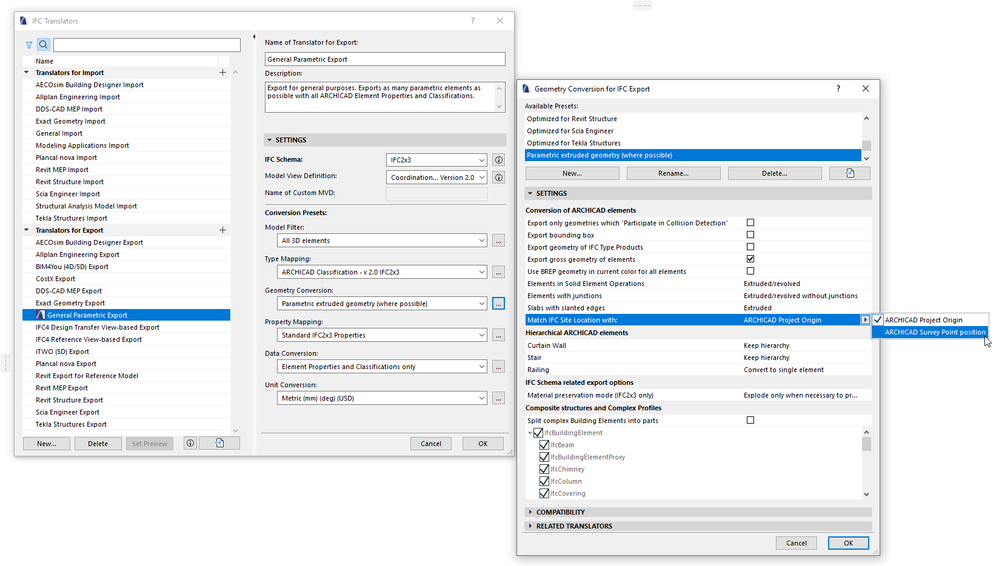Select Revit MEP Export translator
Screen dimensions: 999x566
point(126,388)
